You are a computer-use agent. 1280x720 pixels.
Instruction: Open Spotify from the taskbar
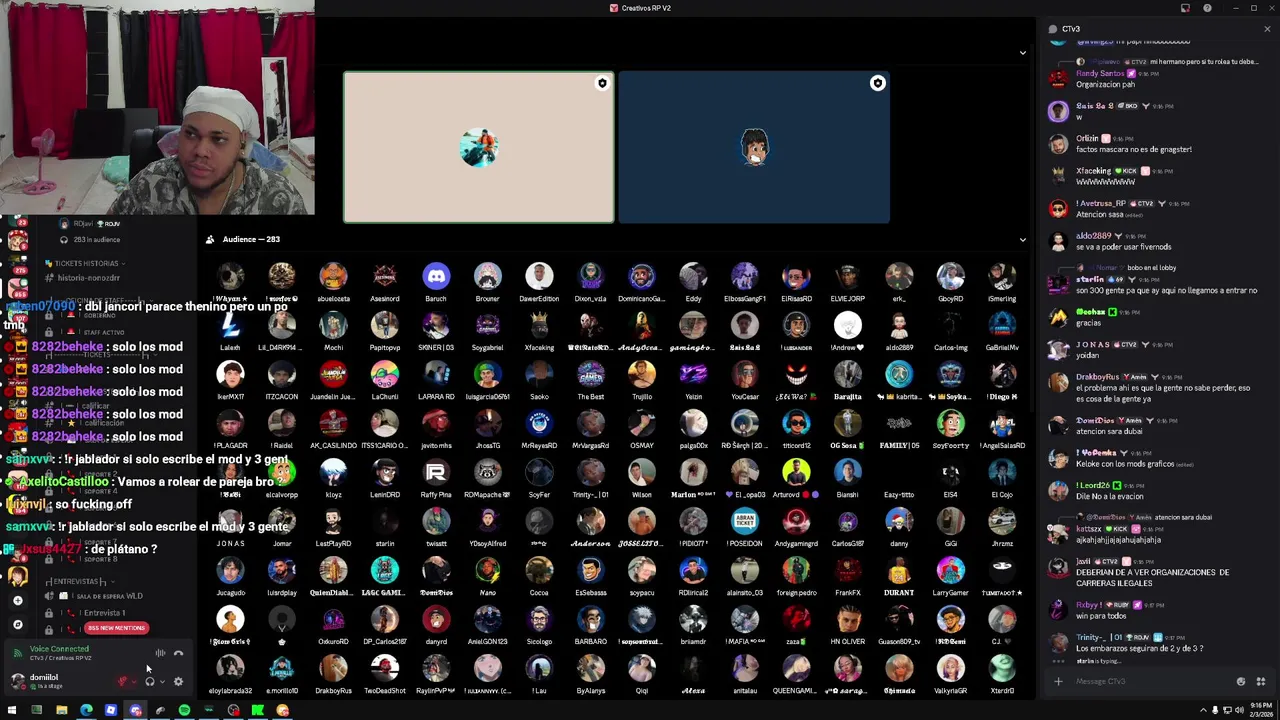[x=184, y=711]
